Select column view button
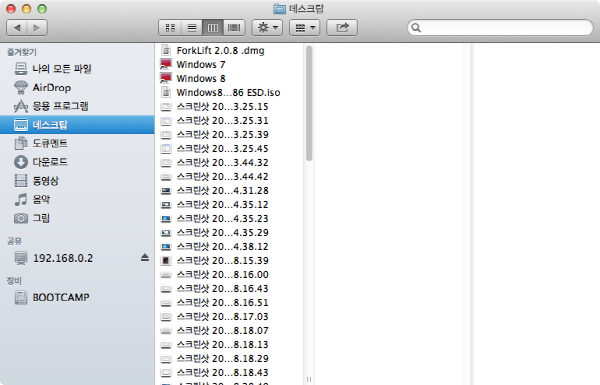Viewport: 600px width, 385px height. [213, 28]
